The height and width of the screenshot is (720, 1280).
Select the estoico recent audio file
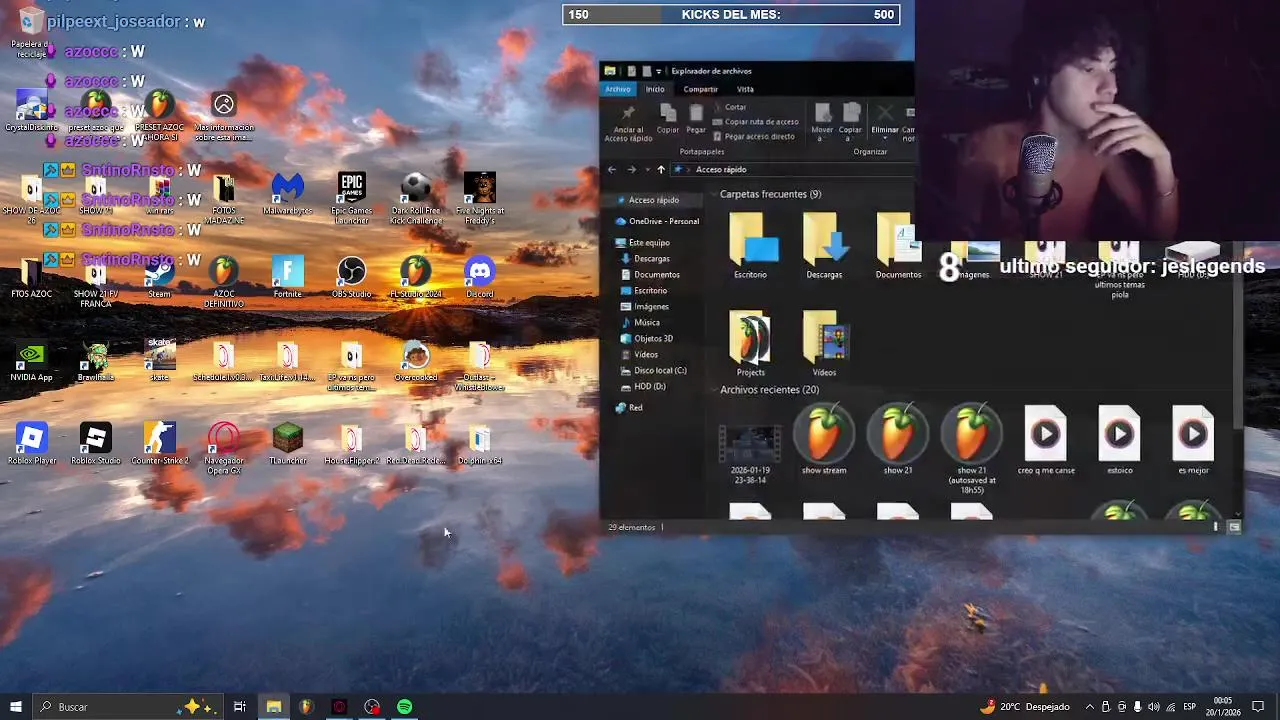coord(1119,441)
